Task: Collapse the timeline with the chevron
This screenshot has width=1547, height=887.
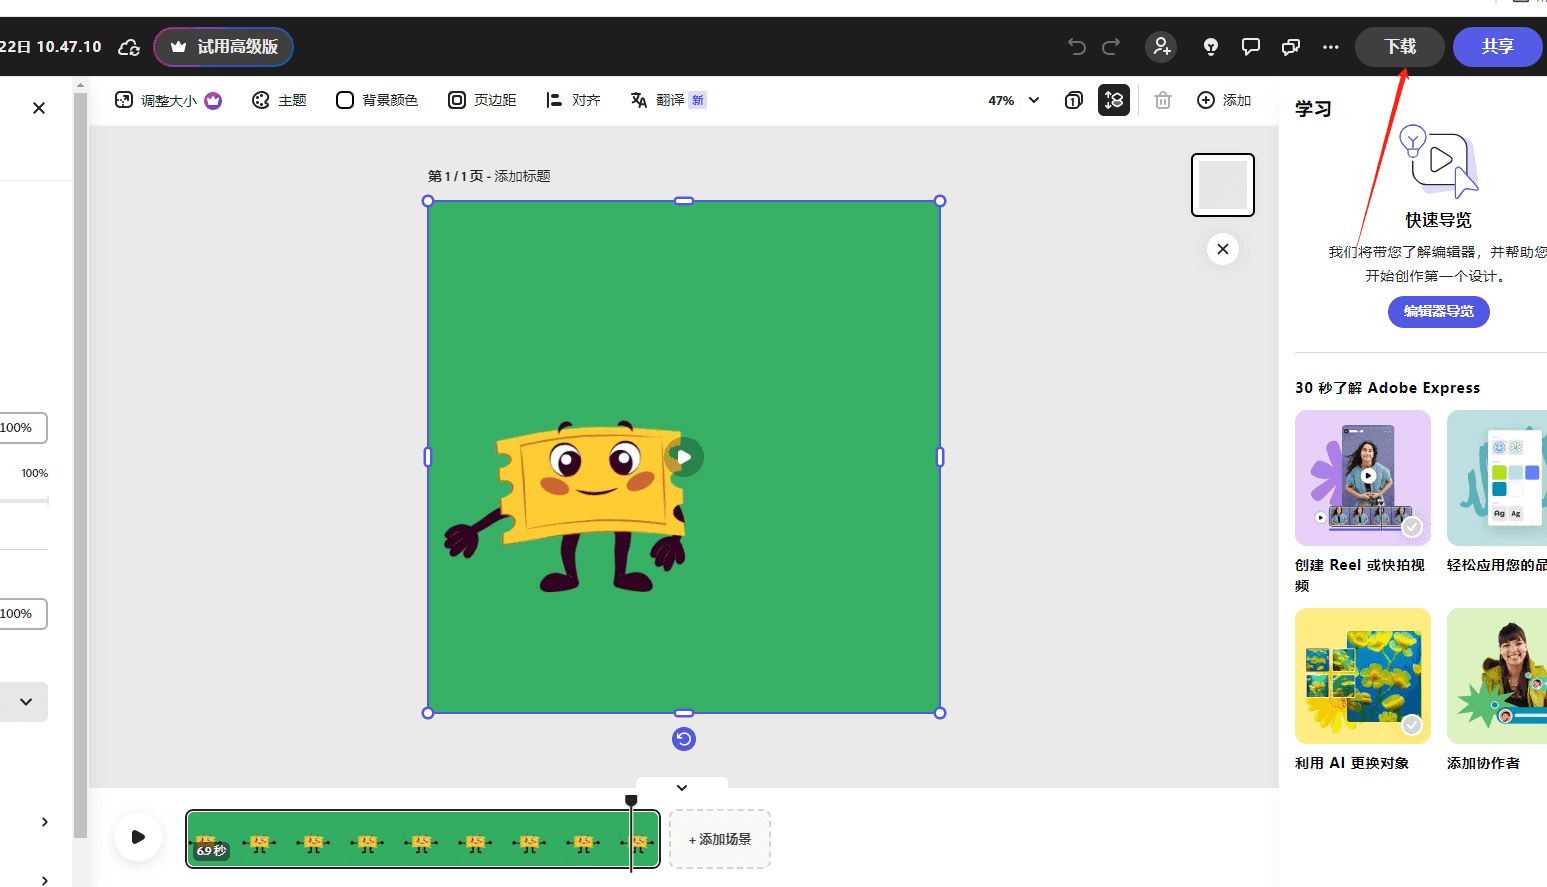Action: [x=682, y=787]
